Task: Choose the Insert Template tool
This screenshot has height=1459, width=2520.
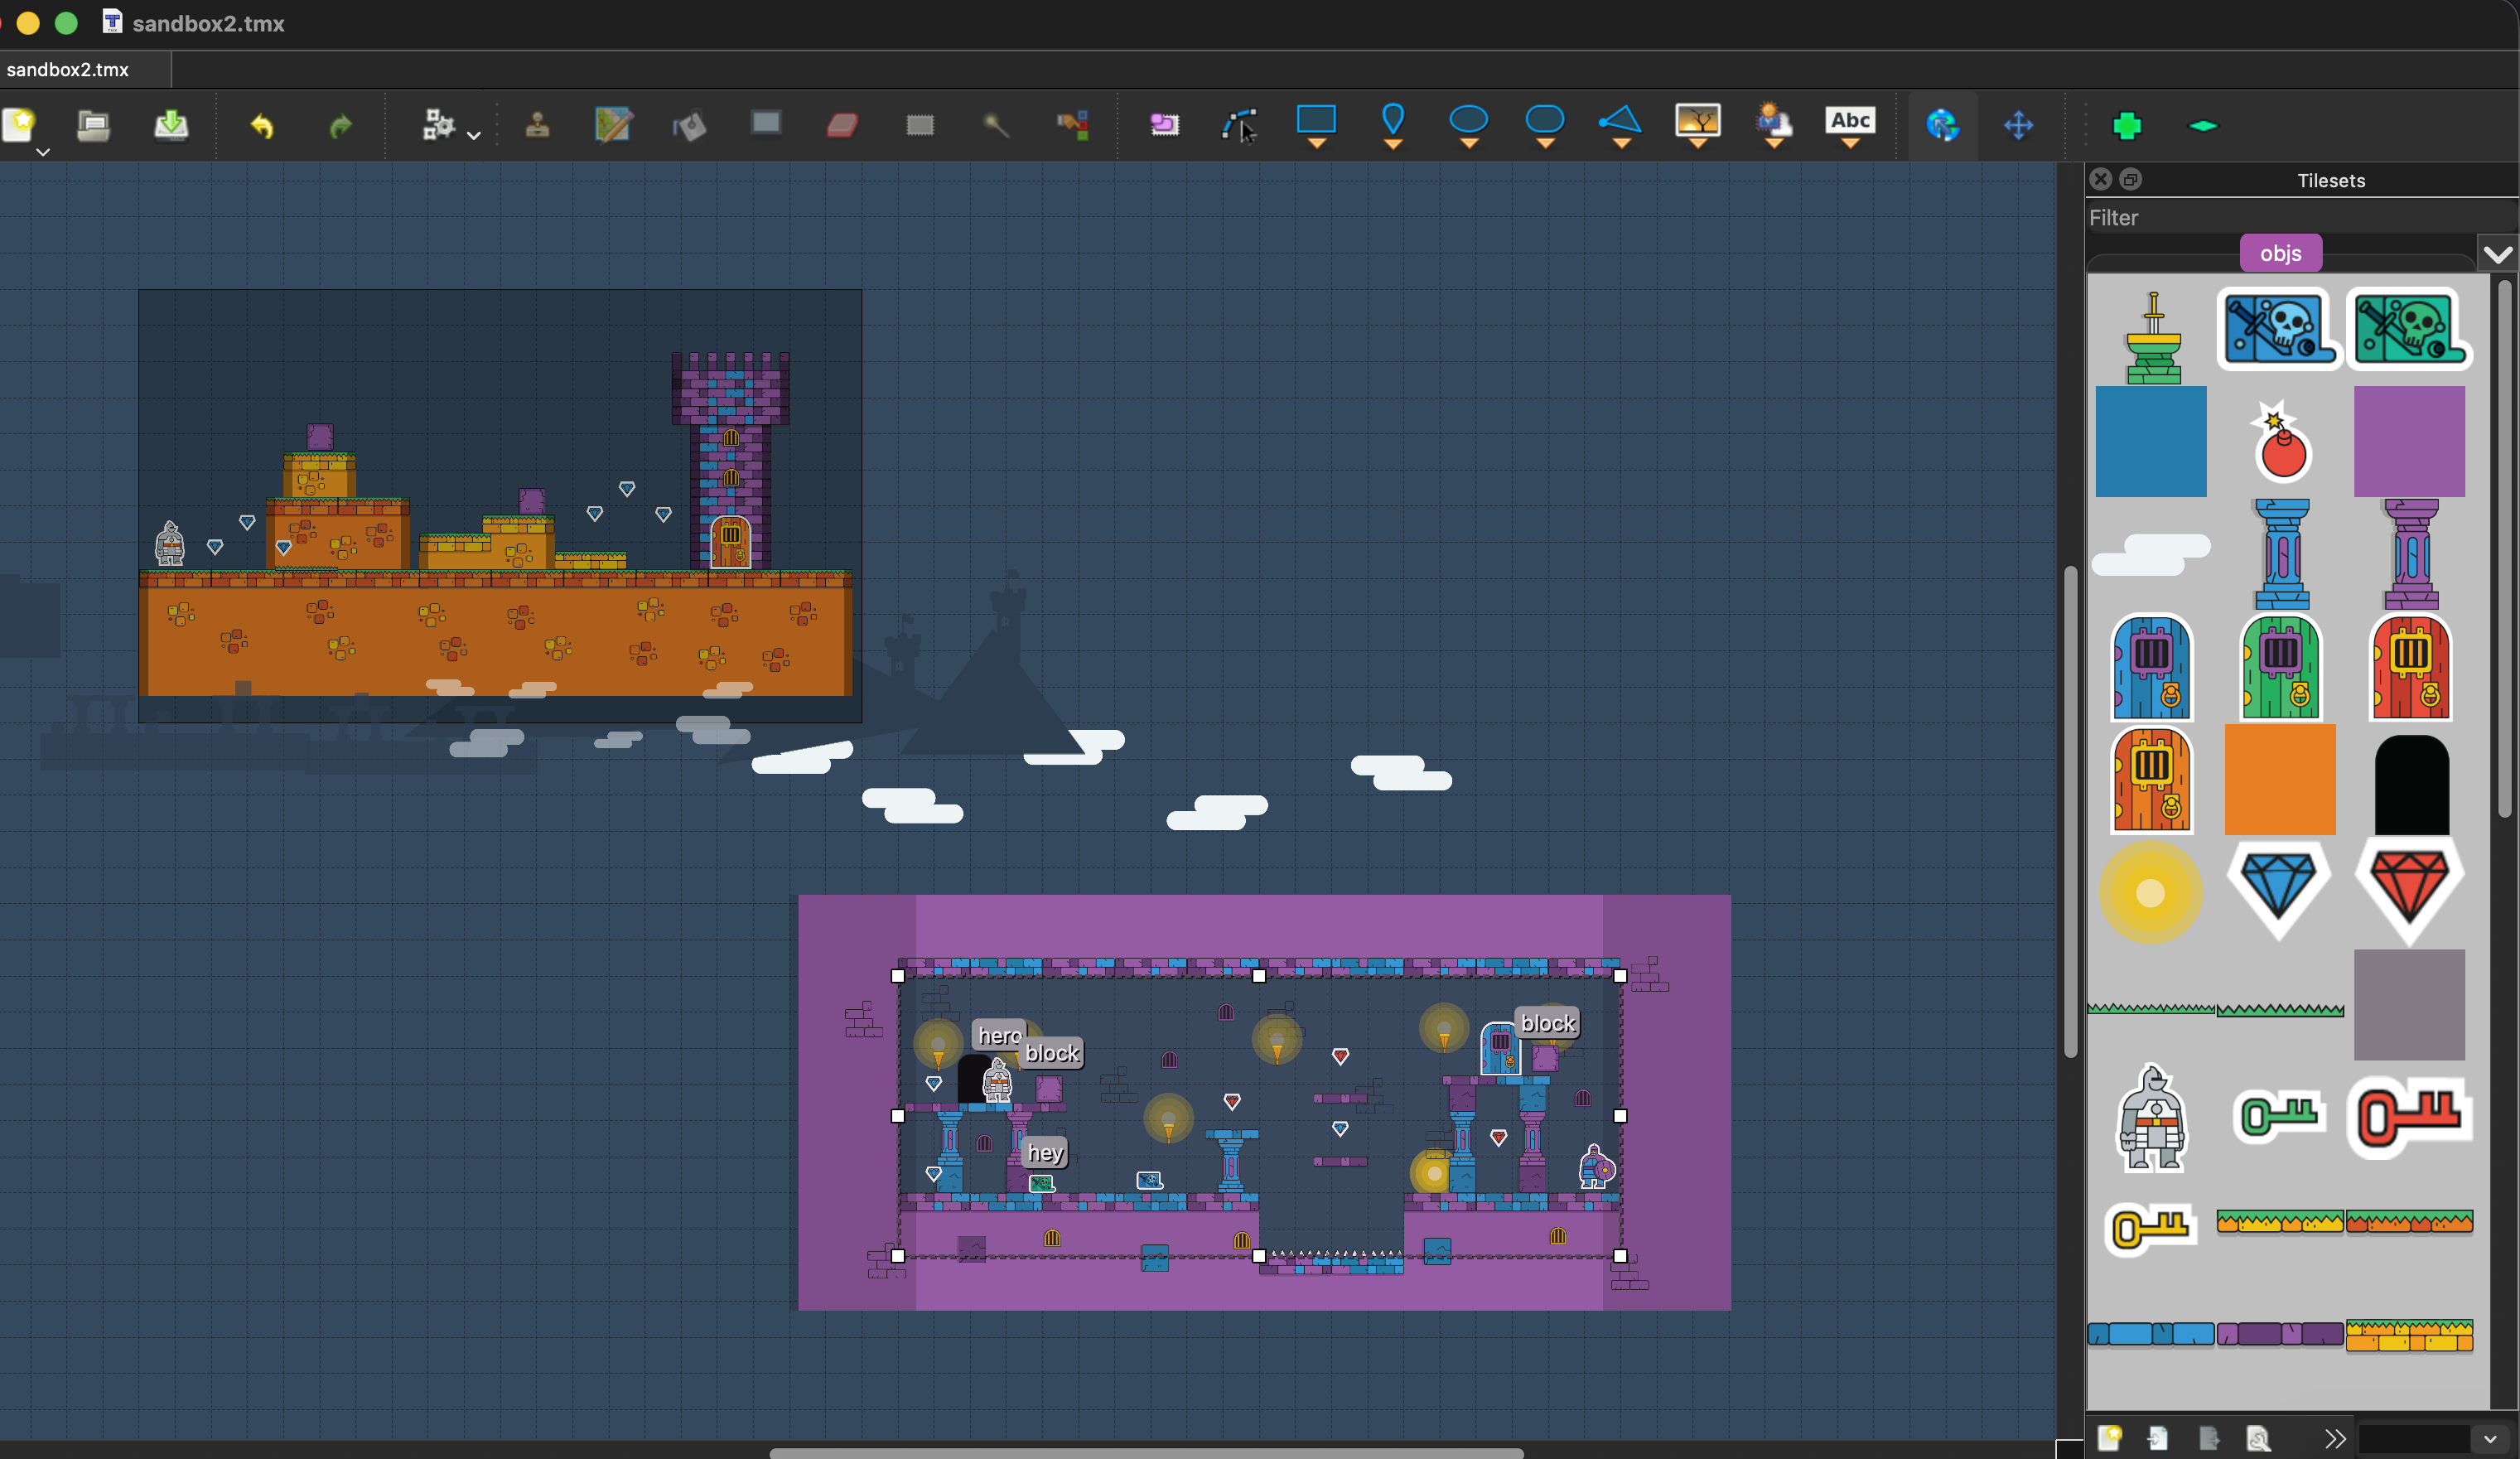Action: 1774,126
